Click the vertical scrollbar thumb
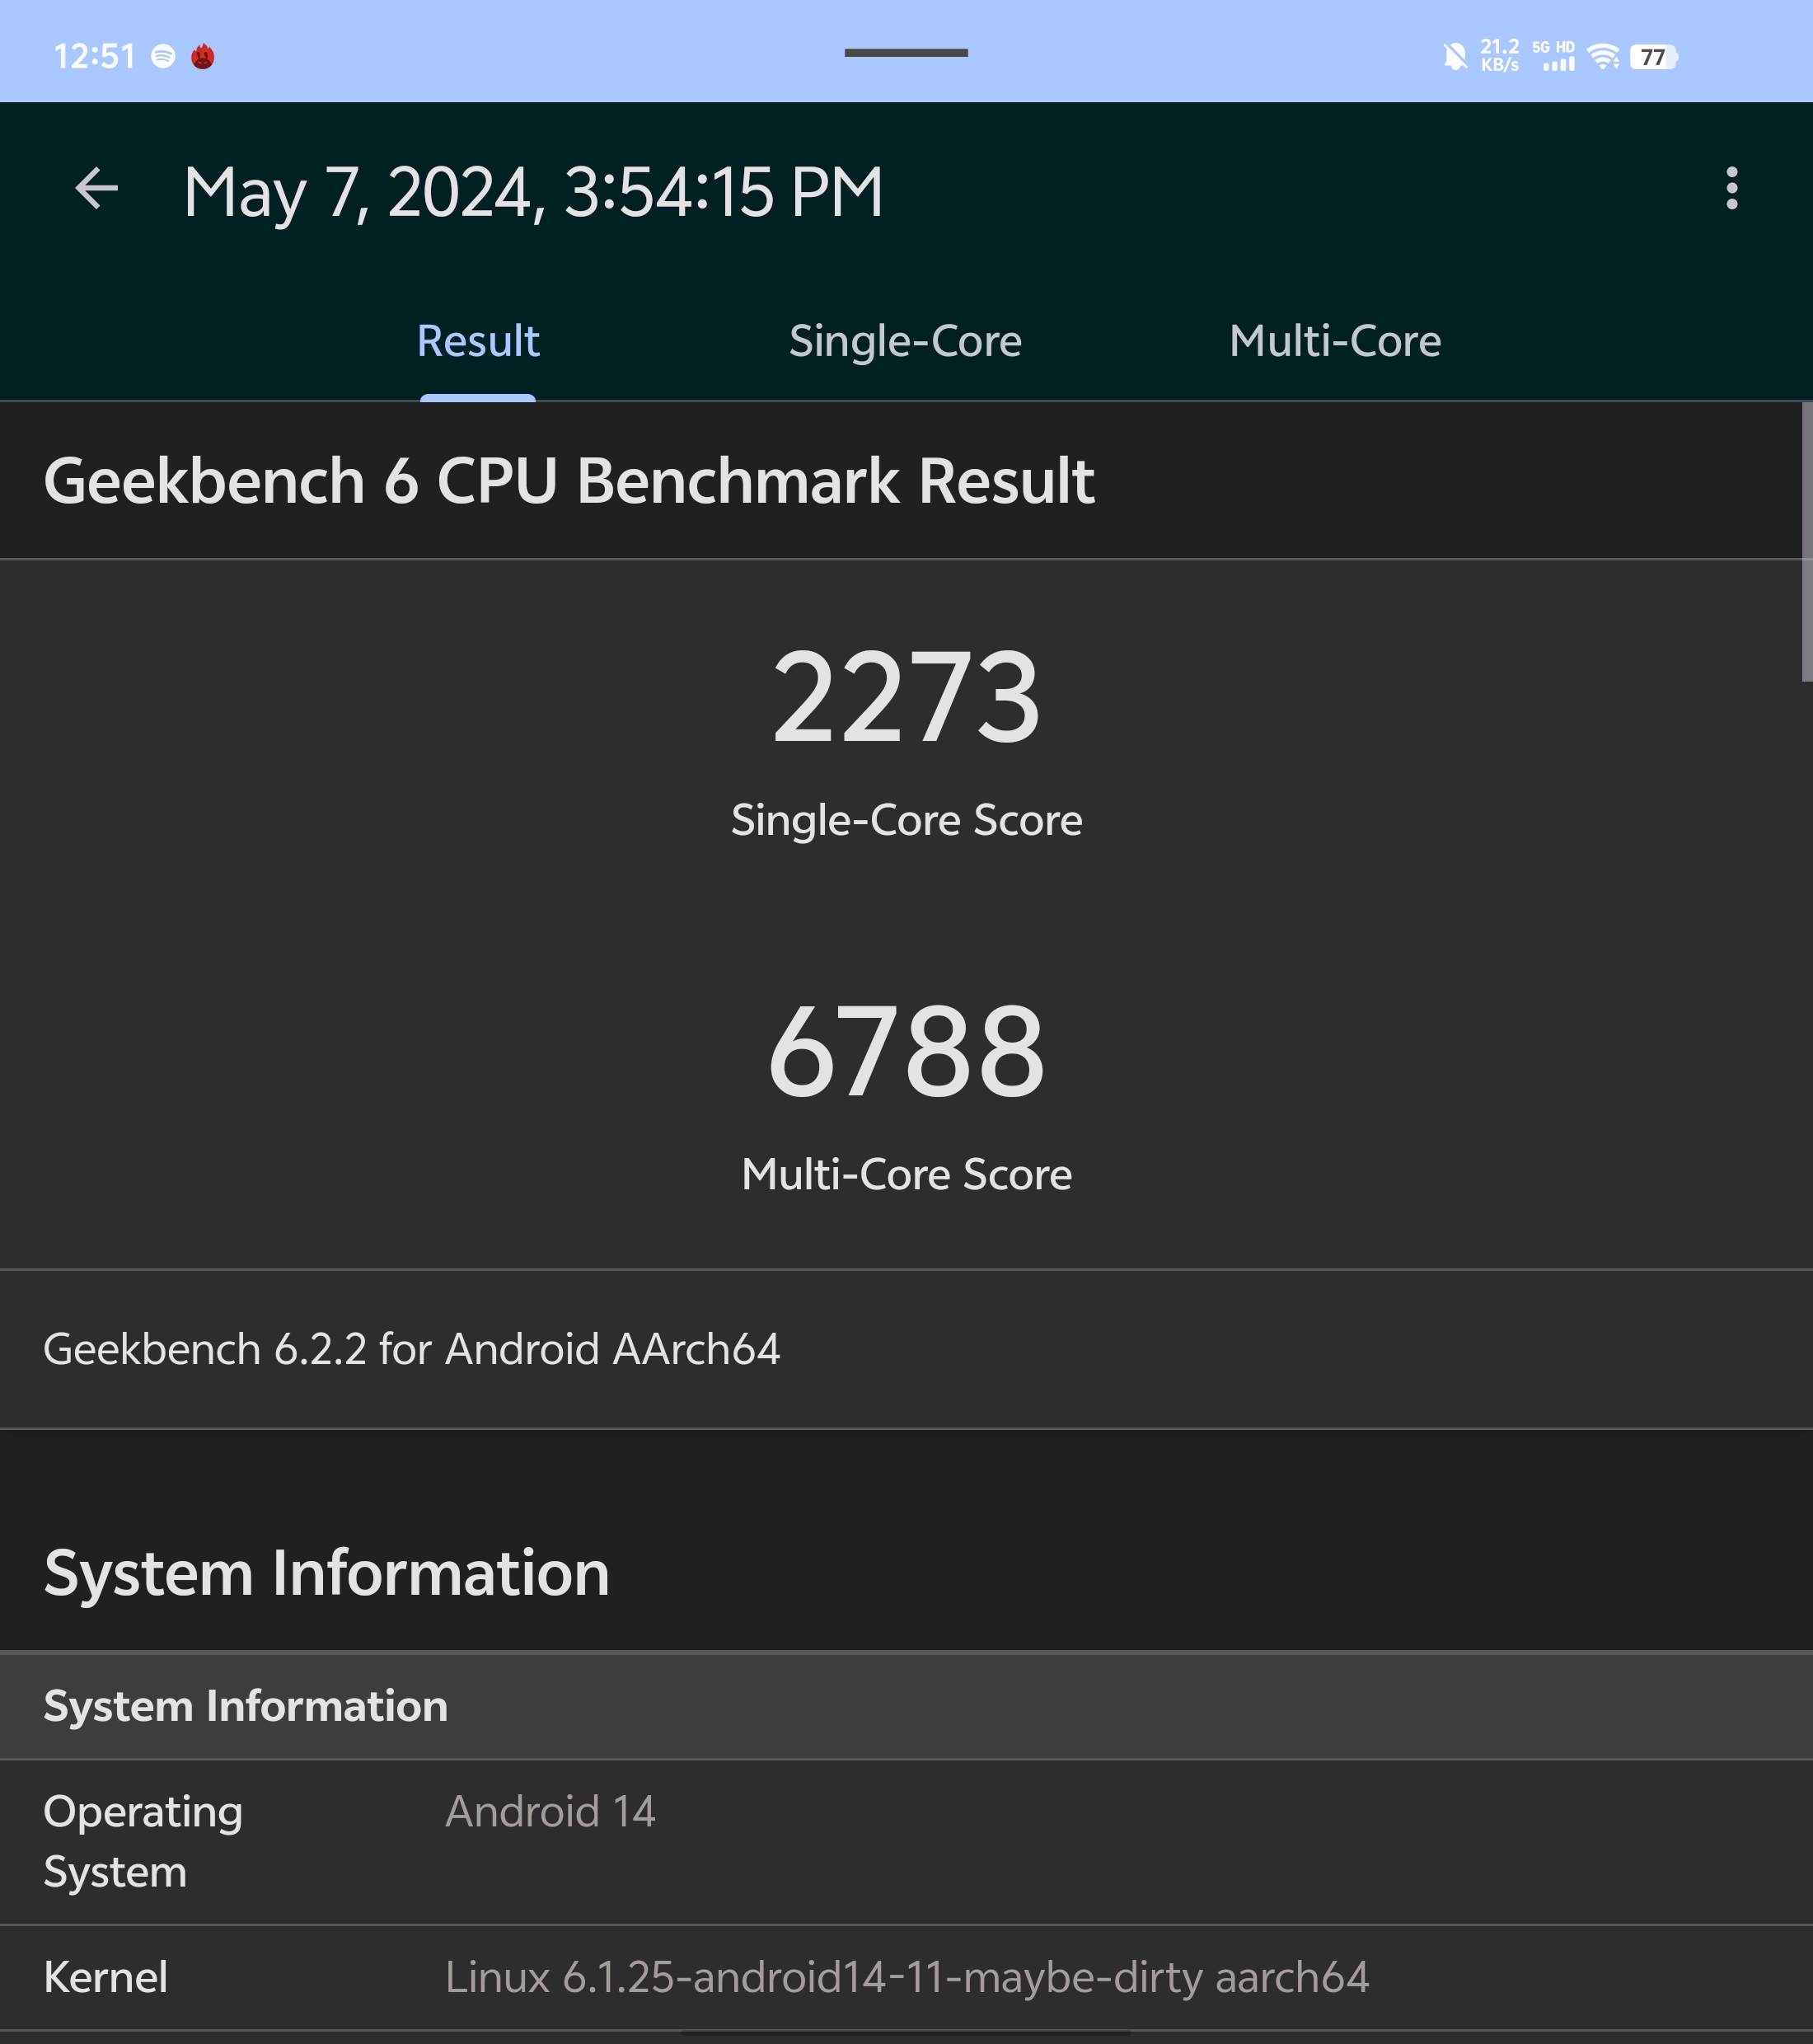The image size is (1813, 2044). (x=1807, y=541)
